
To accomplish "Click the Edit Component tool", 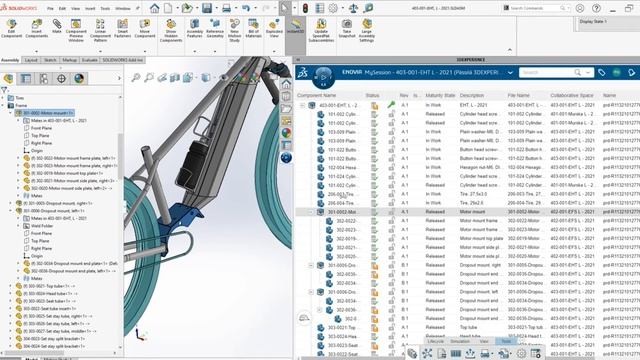I will (11, 29).
